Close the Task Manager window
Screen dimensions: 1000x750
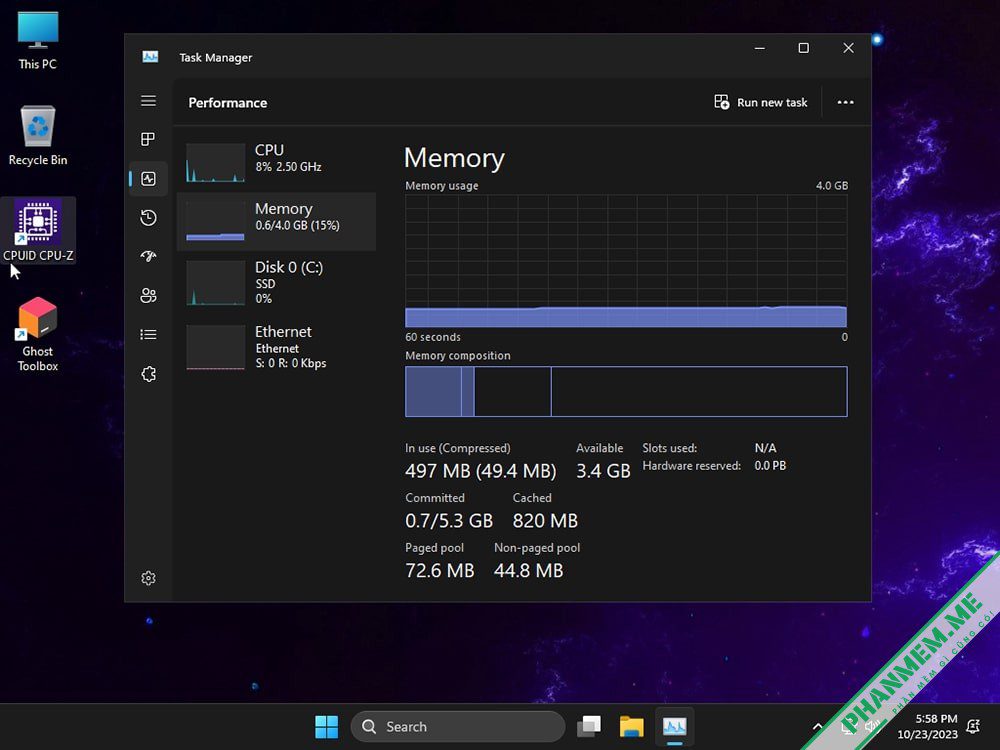coord(848,48)
